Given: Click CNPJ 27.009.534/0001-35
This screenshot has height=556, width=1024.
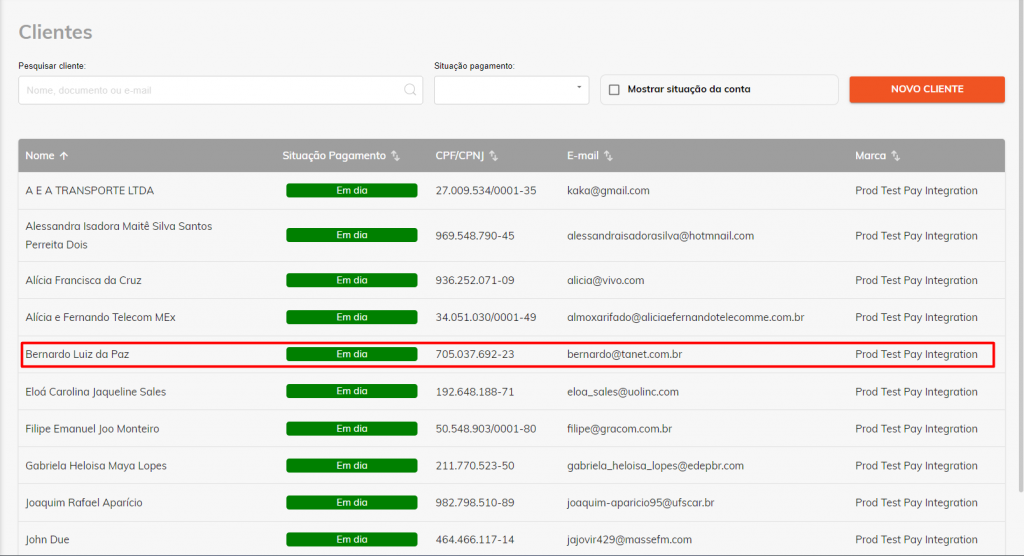Looking at the screenshot, I should tap(486, 191).
